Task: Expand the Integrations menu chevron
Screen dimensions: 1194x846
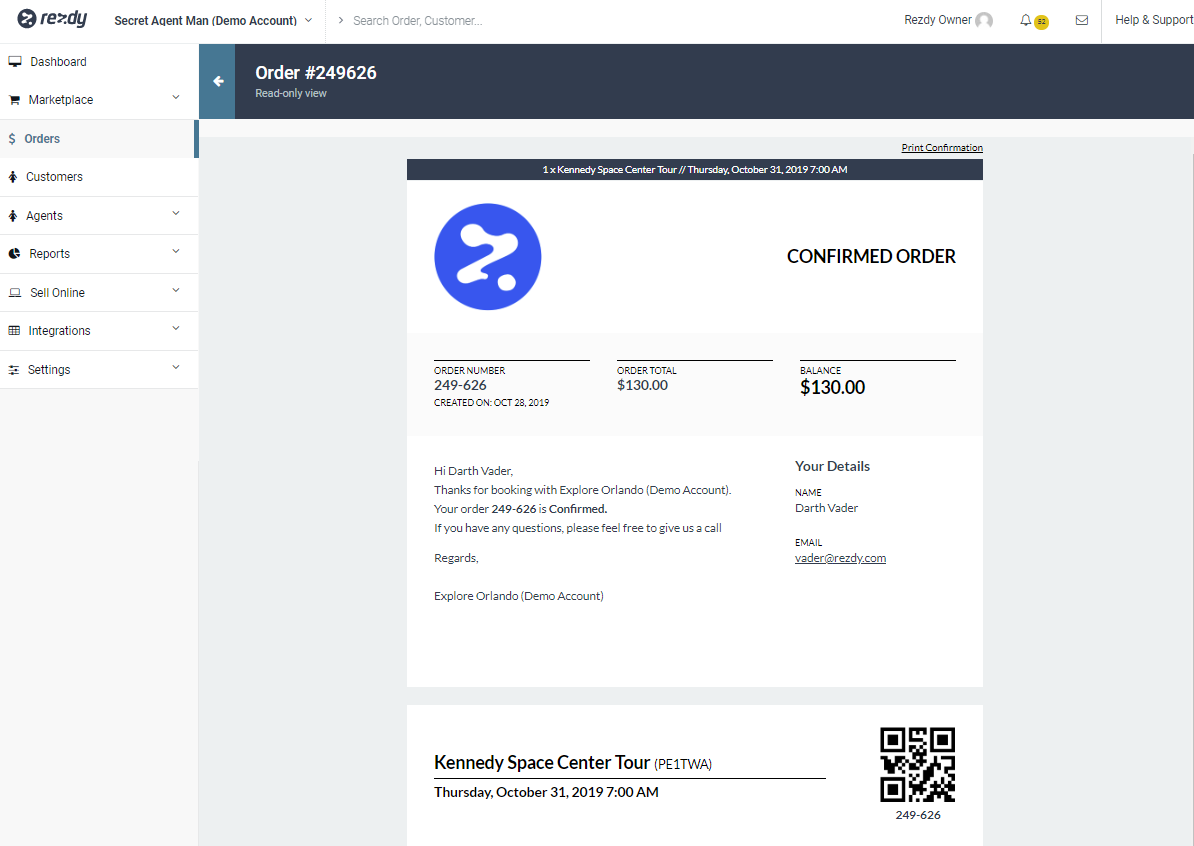Action: click(176, 328)
